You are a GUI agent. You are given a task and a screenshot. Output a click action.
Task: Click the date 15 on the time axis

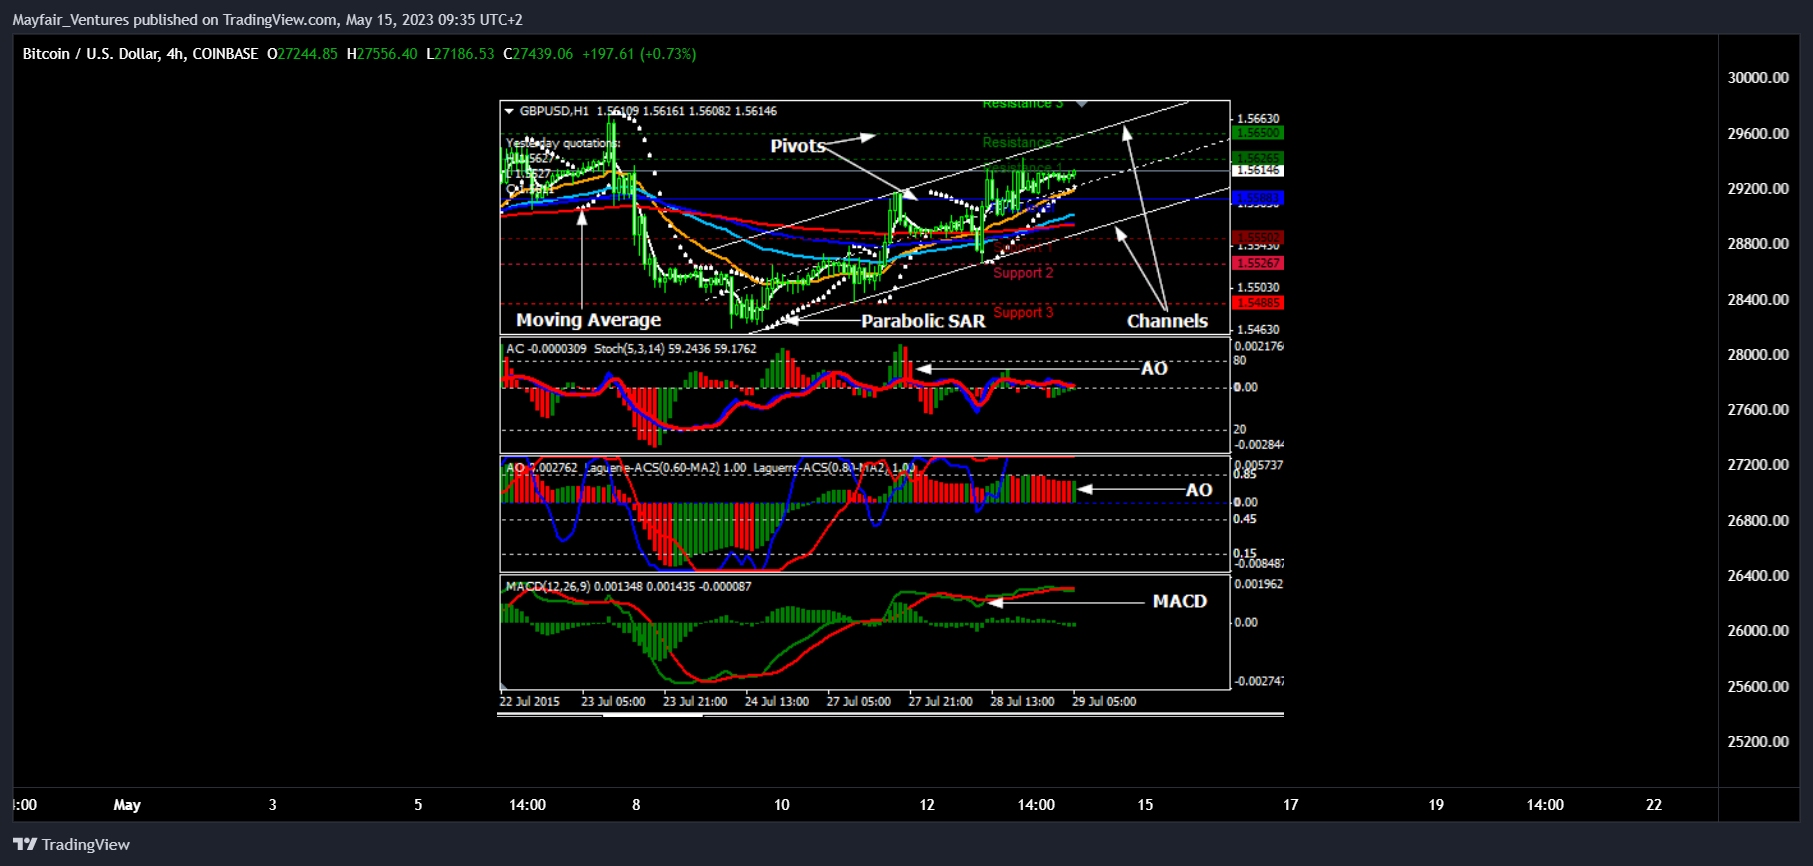coord(1145,805)
